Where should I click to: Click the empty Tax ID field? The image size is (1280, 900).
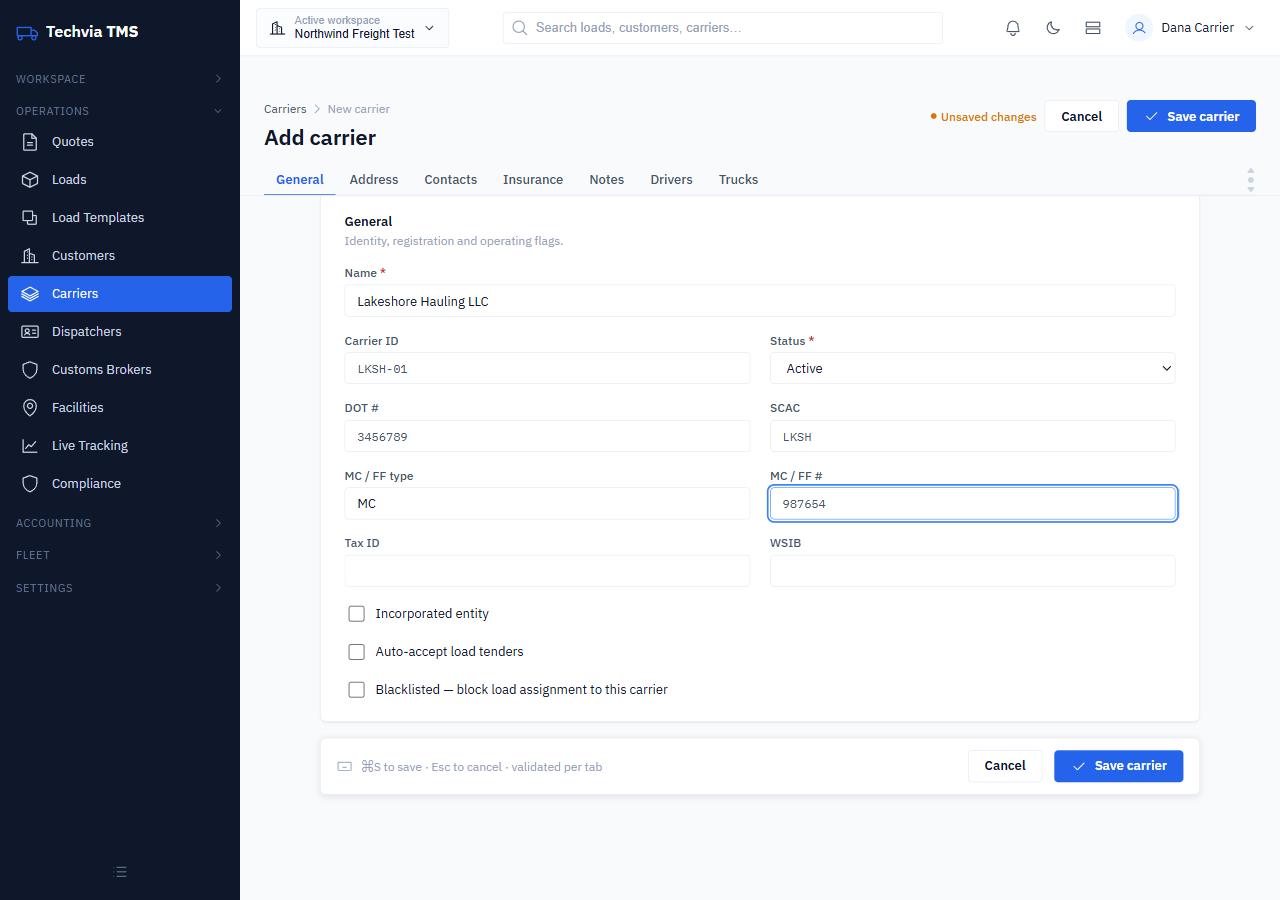point(547,571)
